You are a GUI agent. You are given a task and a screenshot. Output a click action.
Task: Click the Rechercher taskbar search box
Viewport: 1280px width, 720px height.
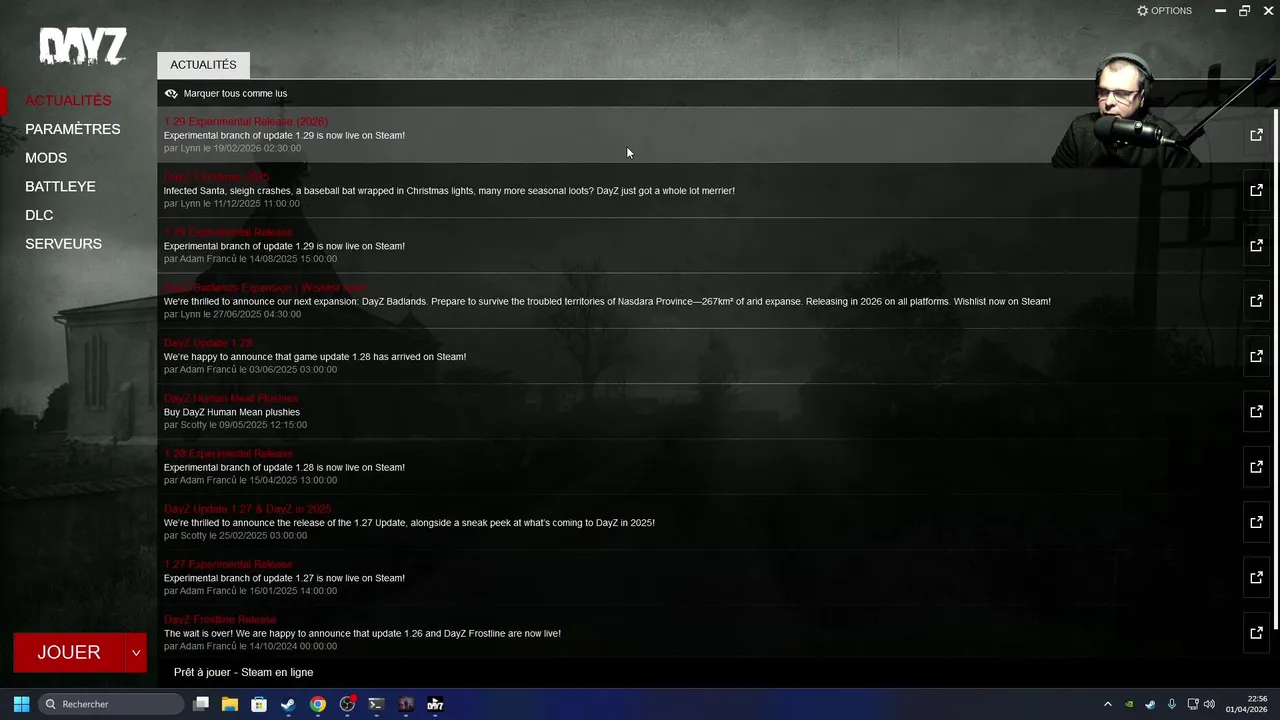point(112,704)
